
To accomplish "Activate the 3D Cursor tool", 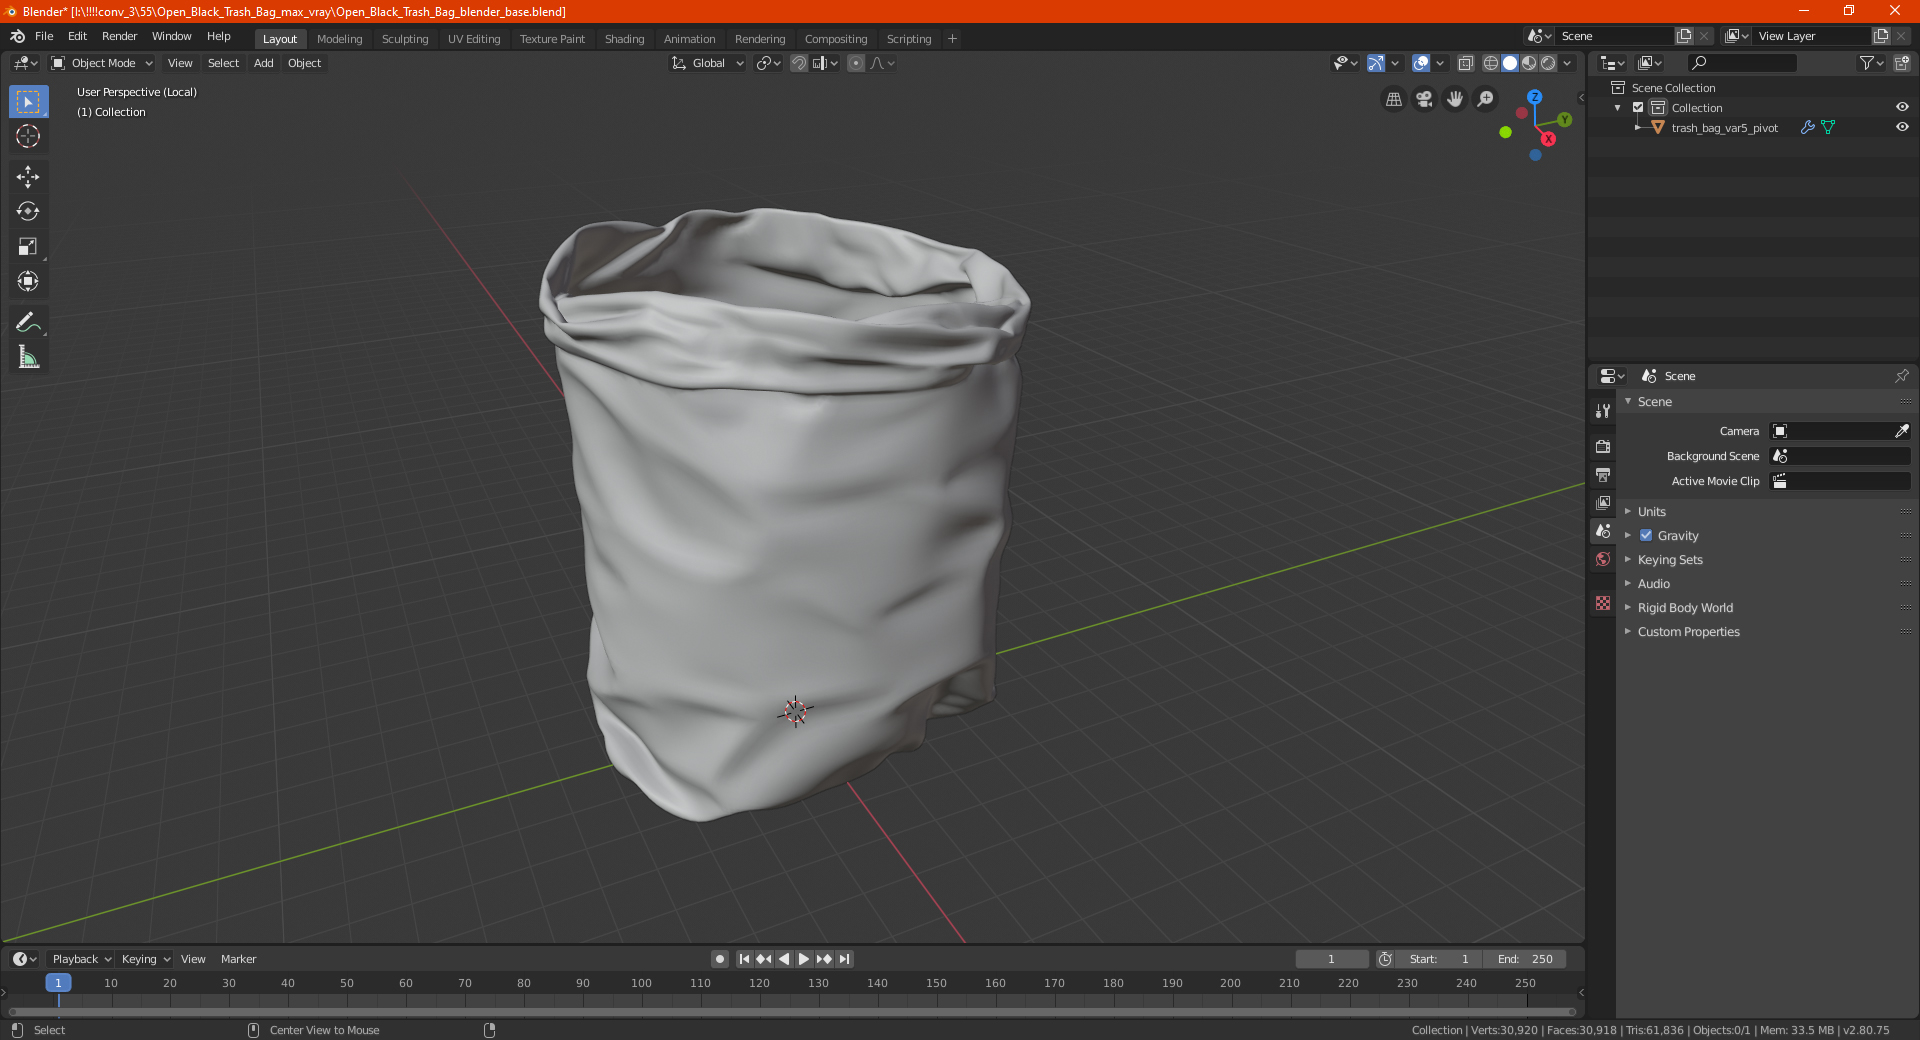I will [x=28, y=136].
